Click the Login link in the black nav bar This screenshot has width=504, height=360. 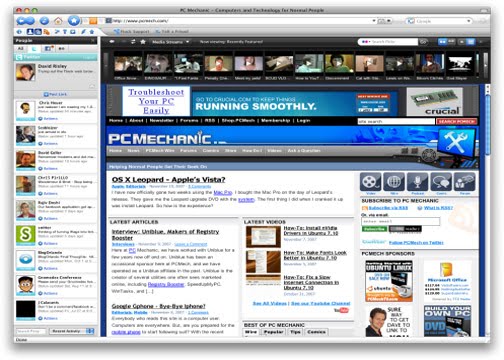[303, 120]
